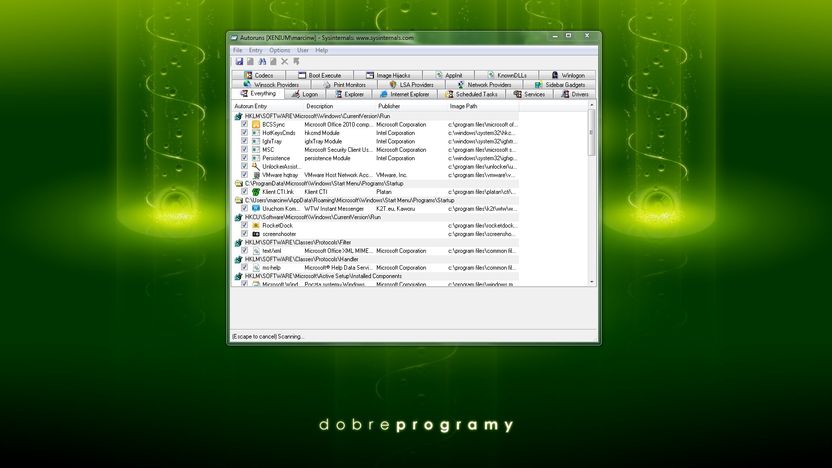Disable the Persistence entry checkbox

(x=245, y=158)
